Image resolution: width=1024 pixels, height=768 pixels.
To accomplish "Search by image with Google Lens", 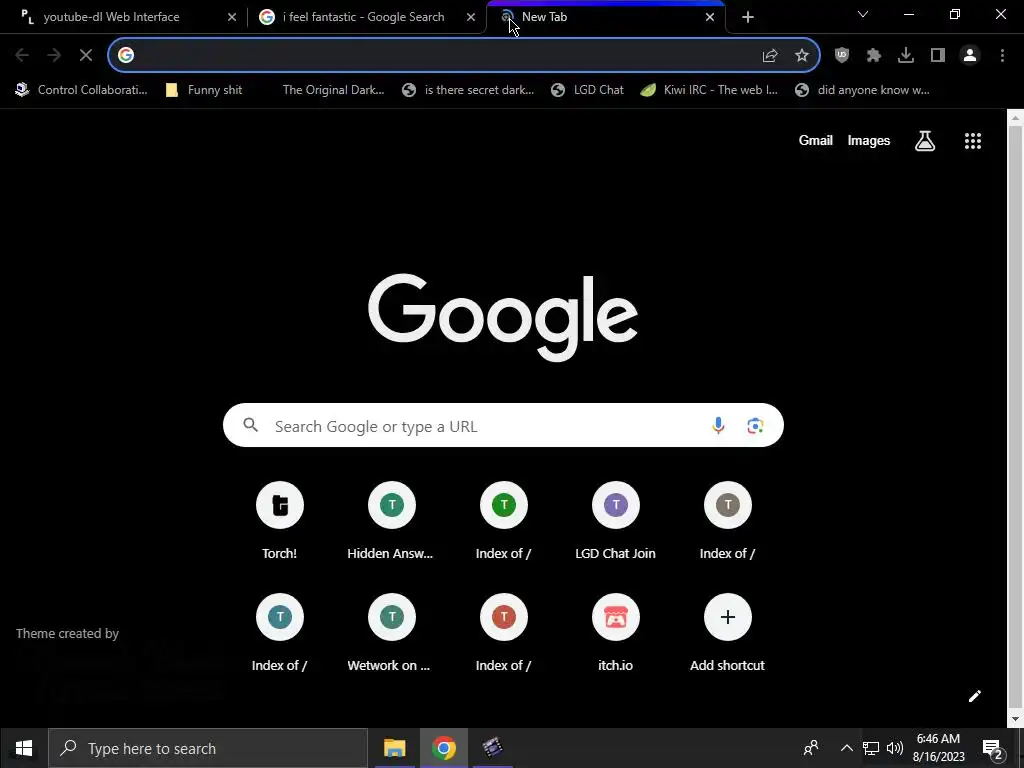I will pos(755,426).
